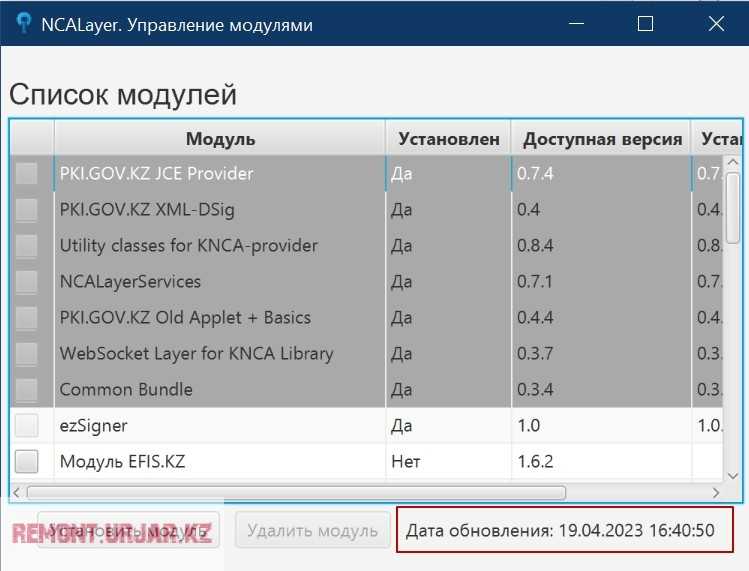The image size is (749, 571).
Task: Select the PKI.GOV.KZ JCE Provider row name
Action: (x=156, y=173)
